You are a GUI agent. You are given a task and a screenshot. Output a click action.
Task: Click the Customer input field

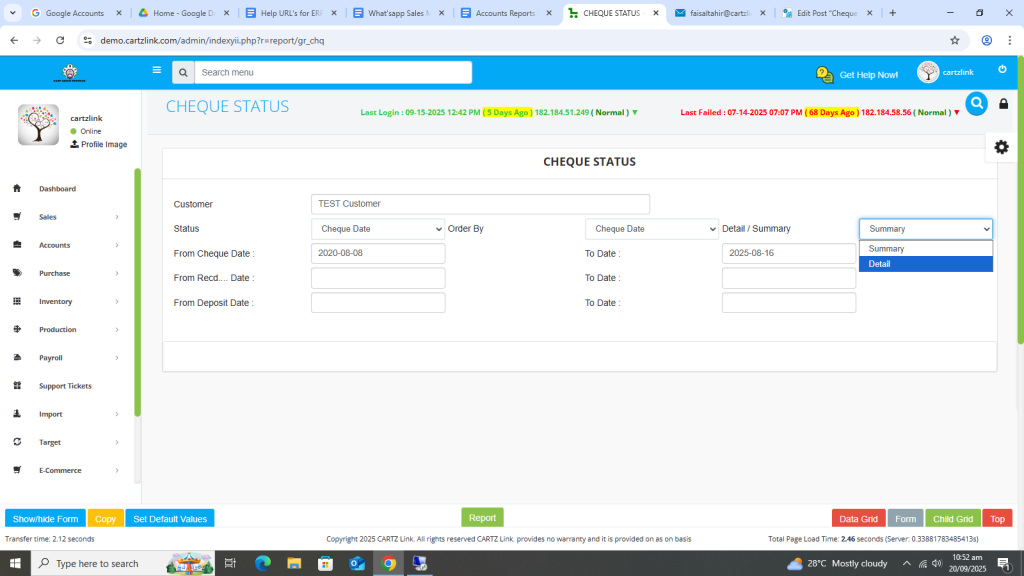point(480,204)
